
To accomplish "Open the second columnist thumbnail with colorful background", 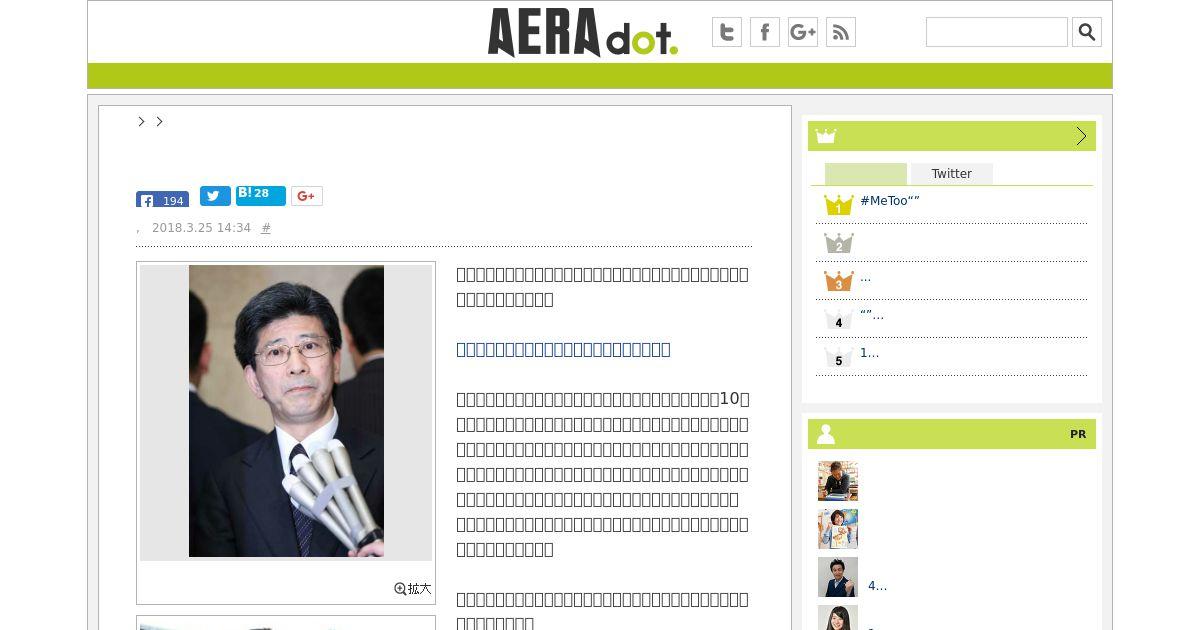I will point(838,529).
